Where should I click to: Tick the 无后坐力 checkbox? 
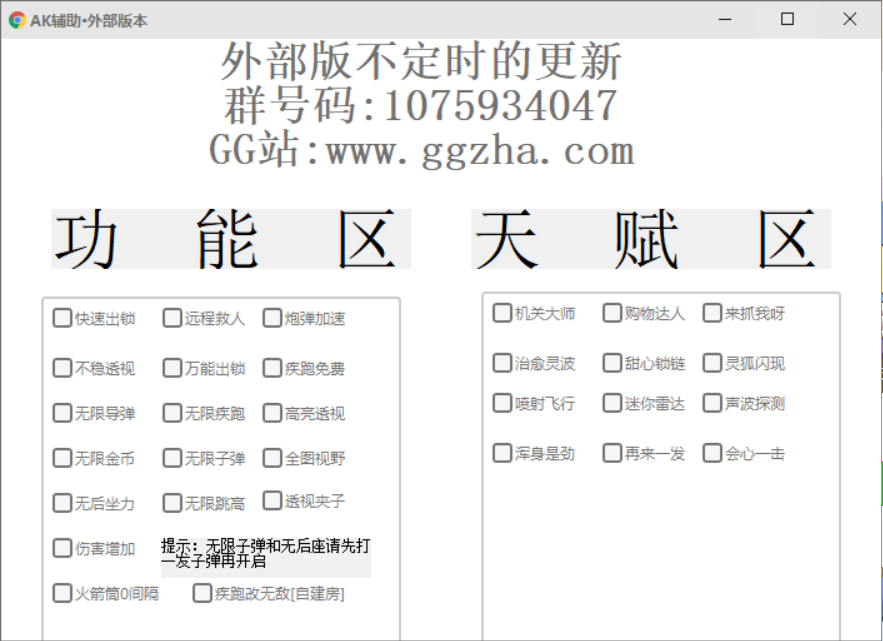[63, 503]
